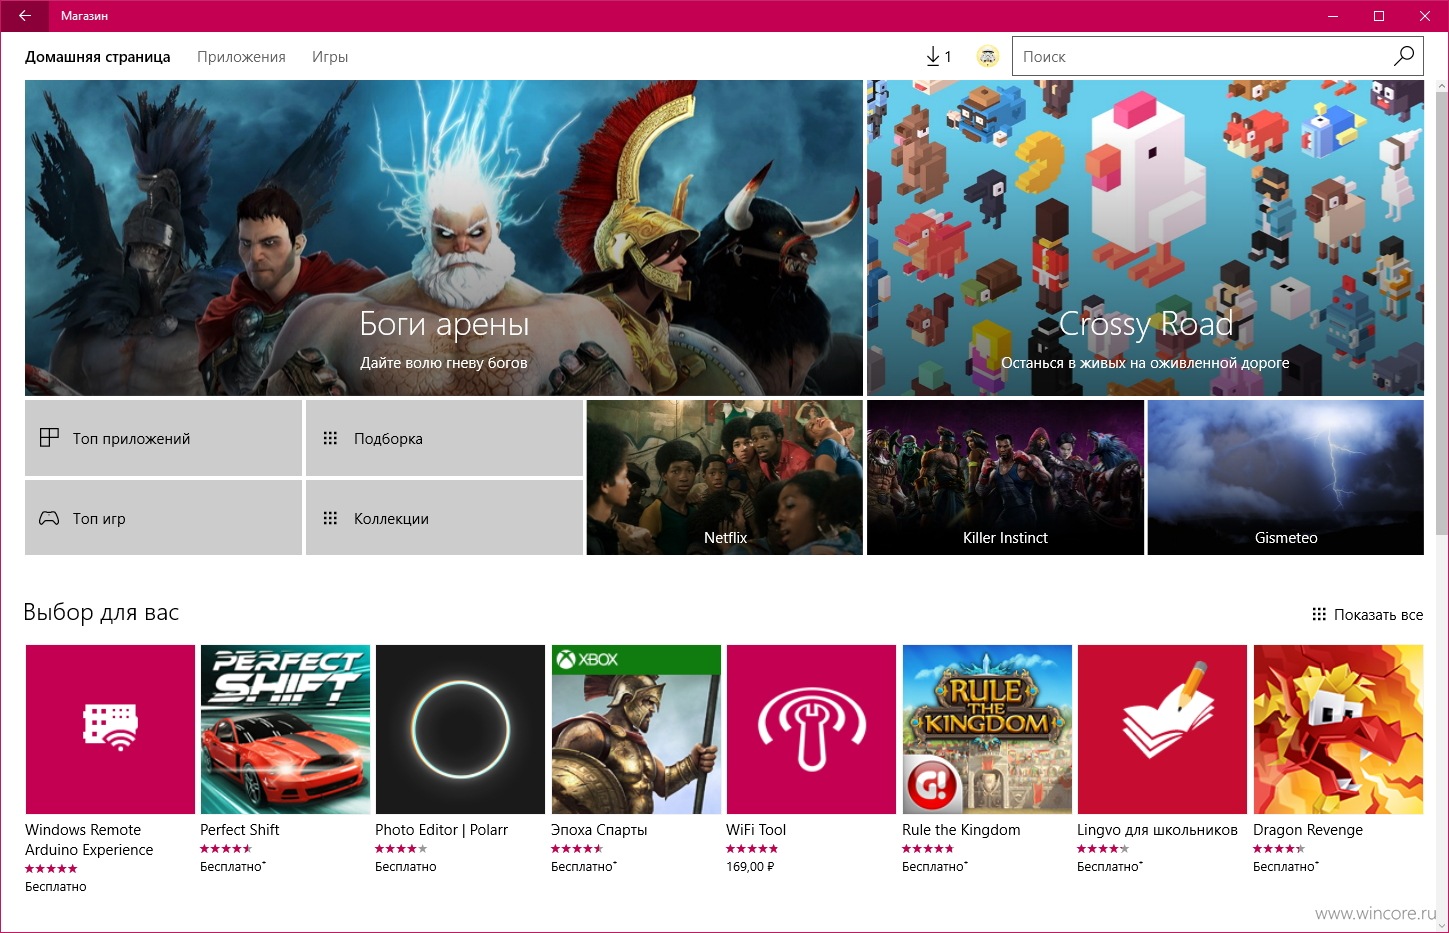Click the WiFi Tool title text
The image size is (1449, 933).
click(756, 830)
